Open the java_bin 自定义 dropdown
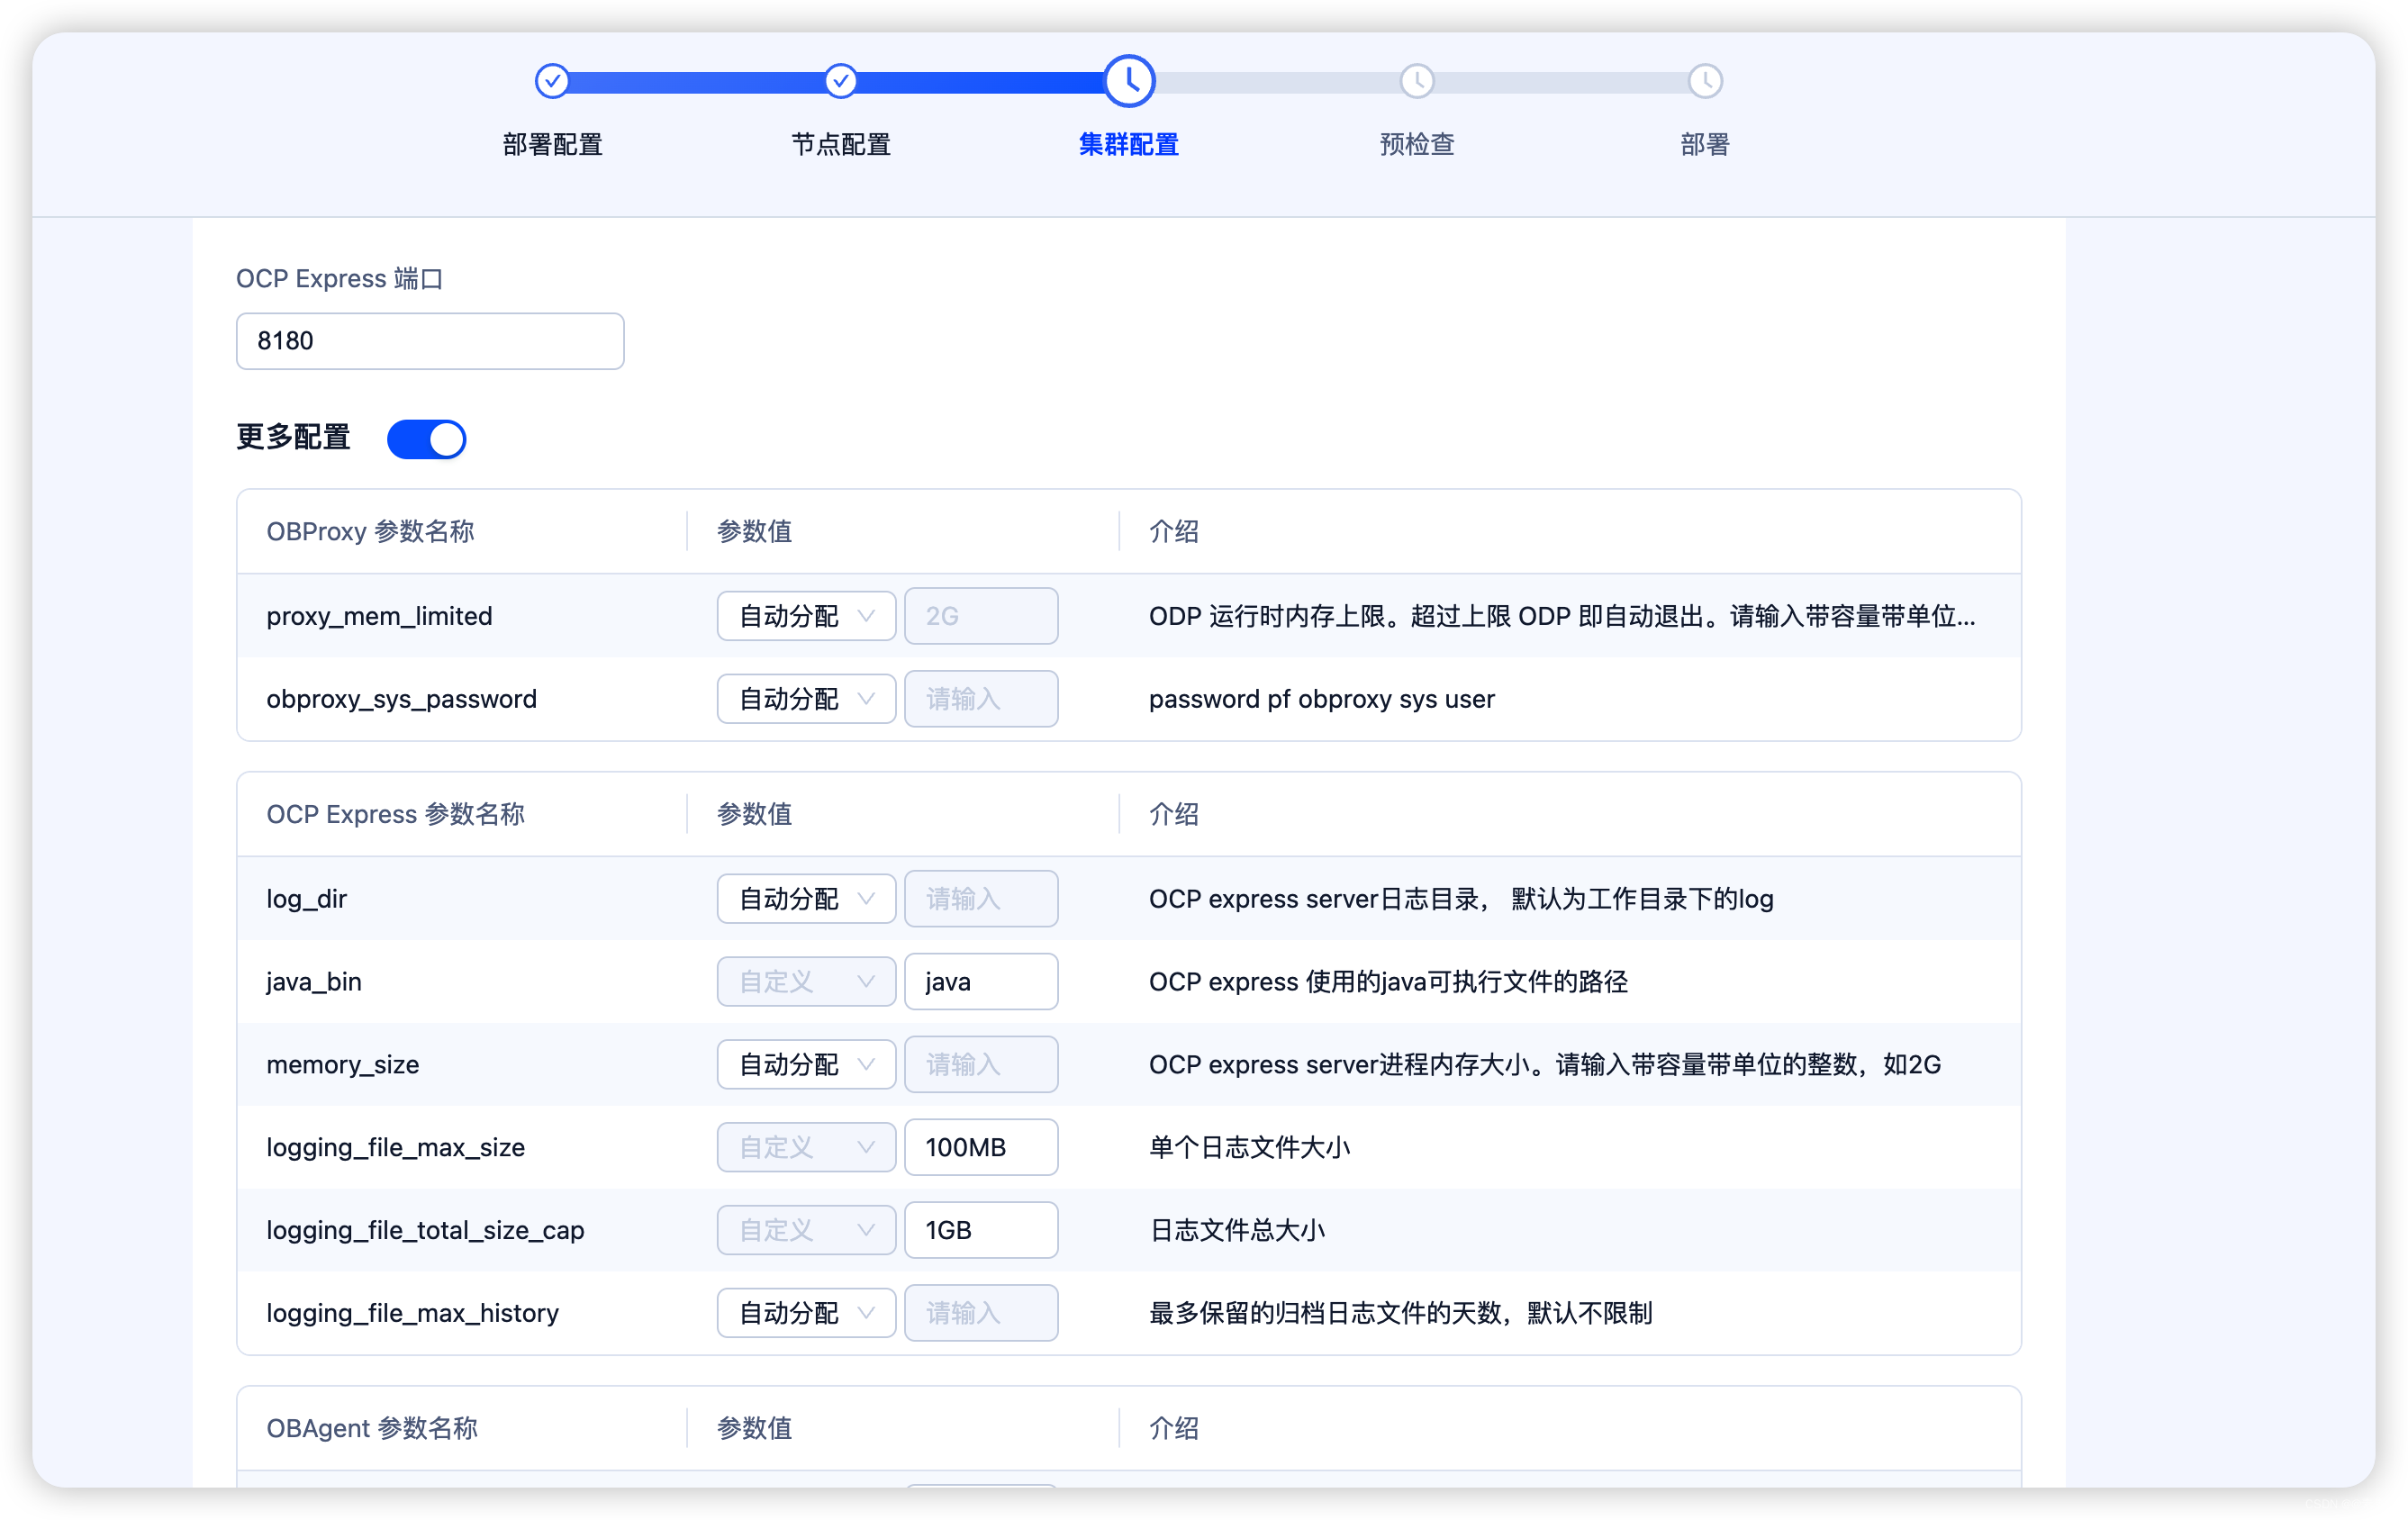Viewport: 2408px width, 1520px height. click(x=805, y=982)
